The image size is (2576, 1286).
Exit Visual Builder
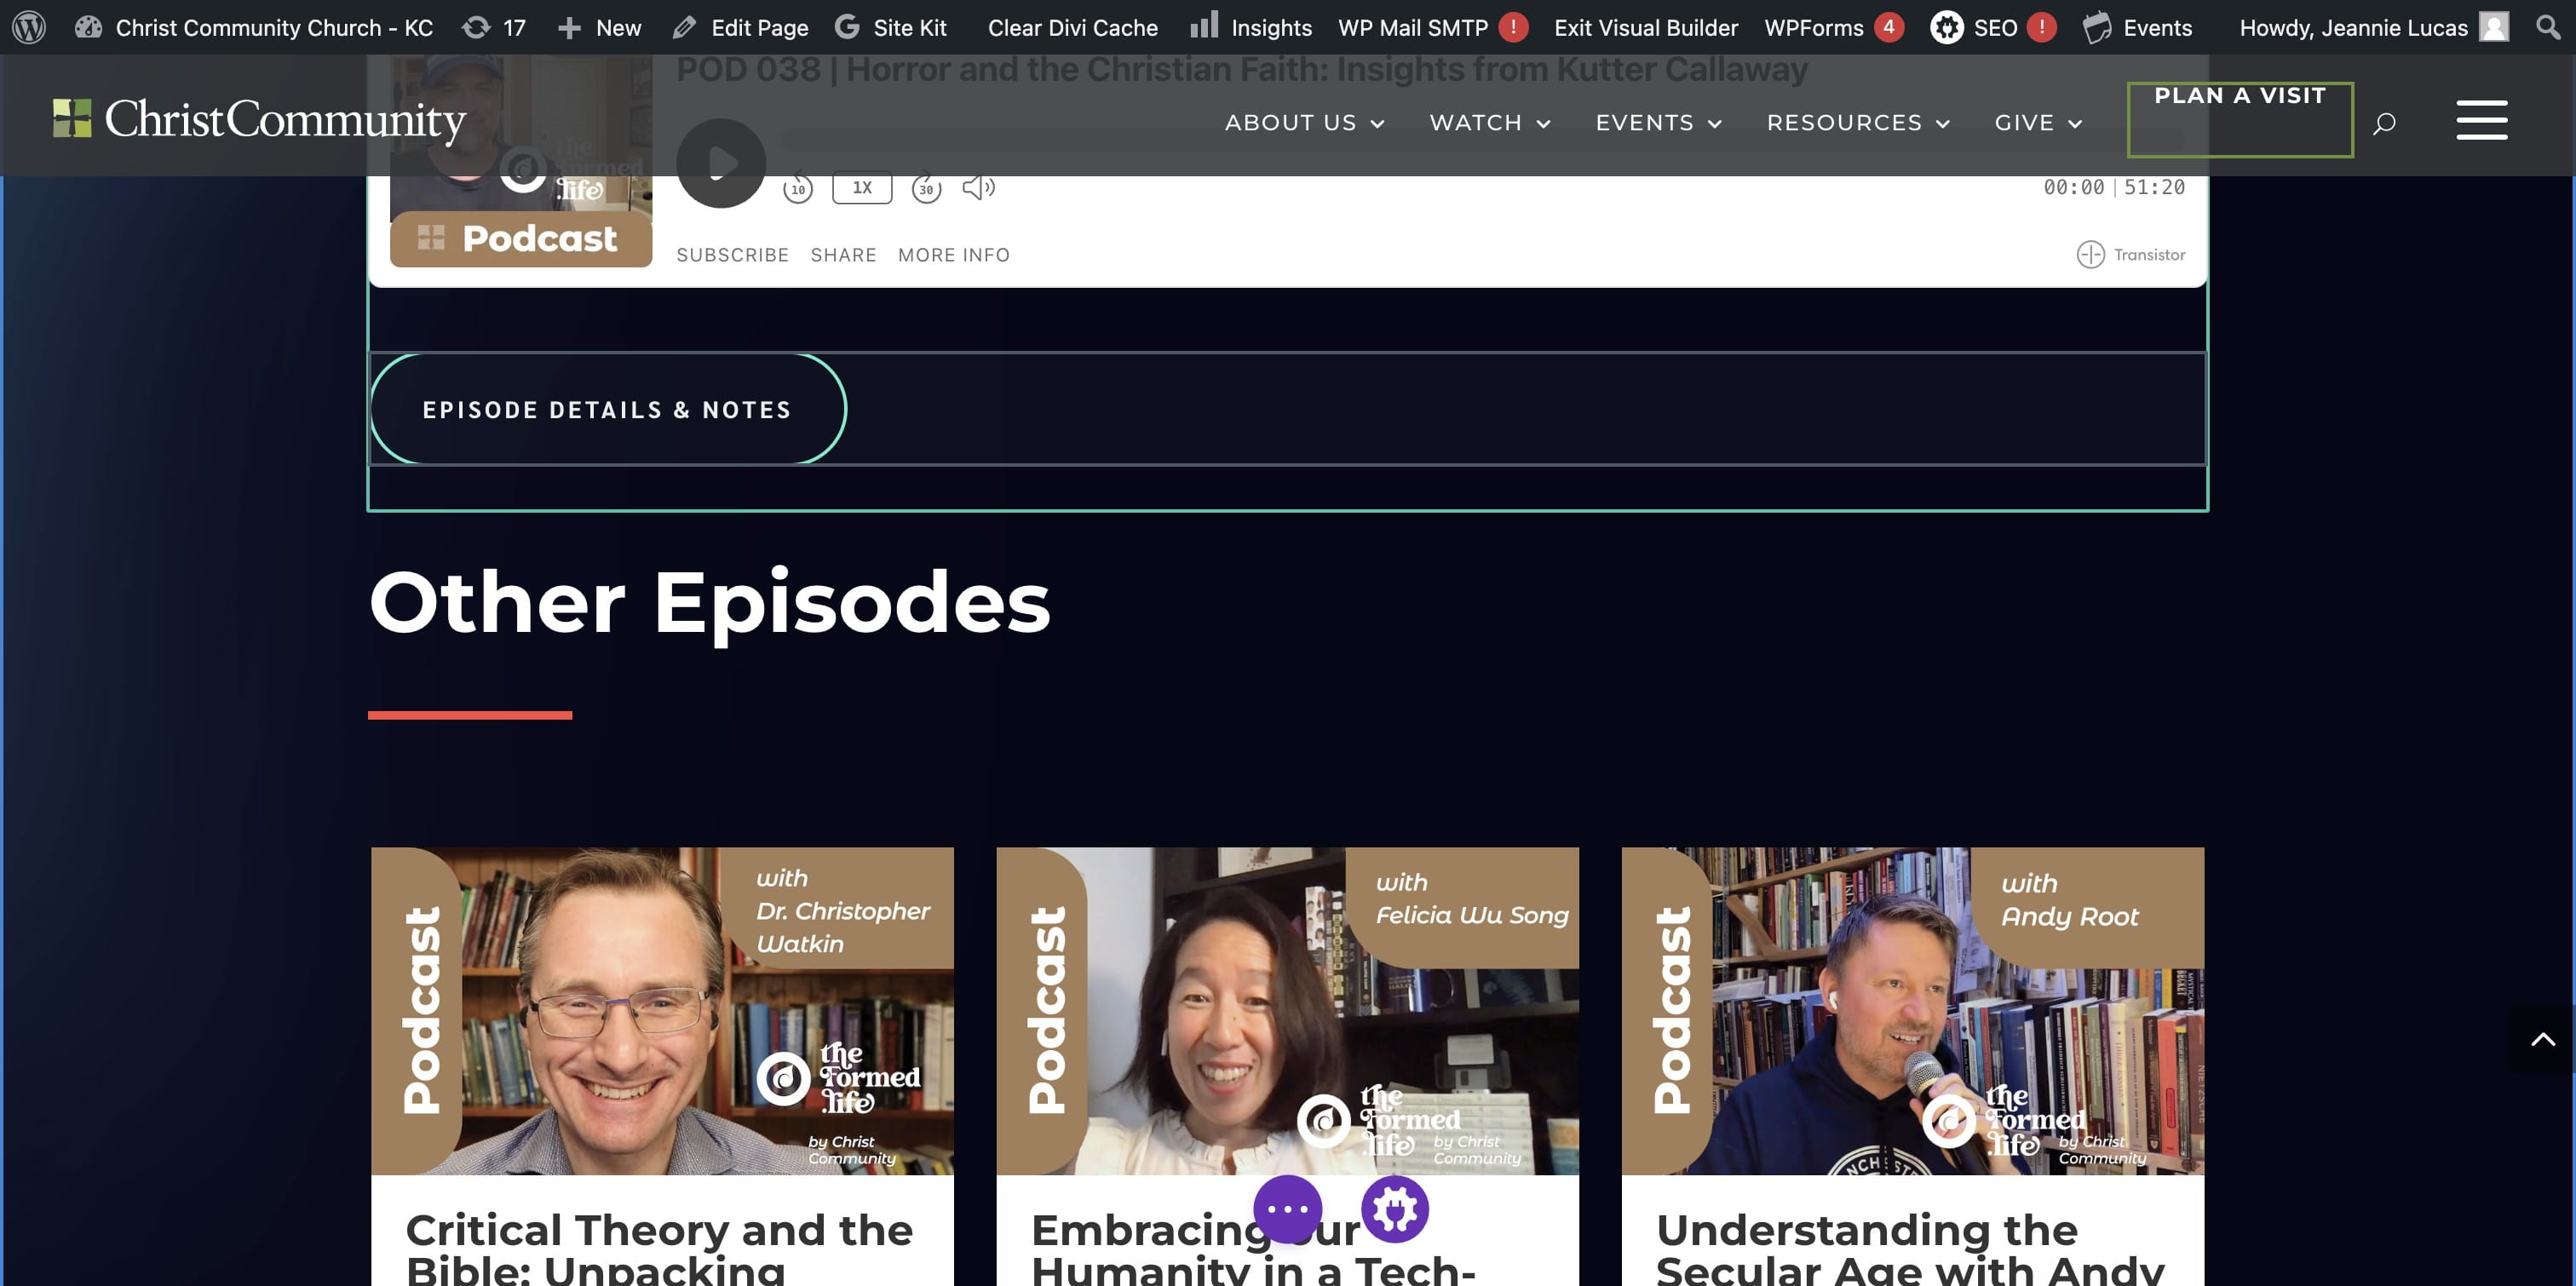[x=1646, y=27]
